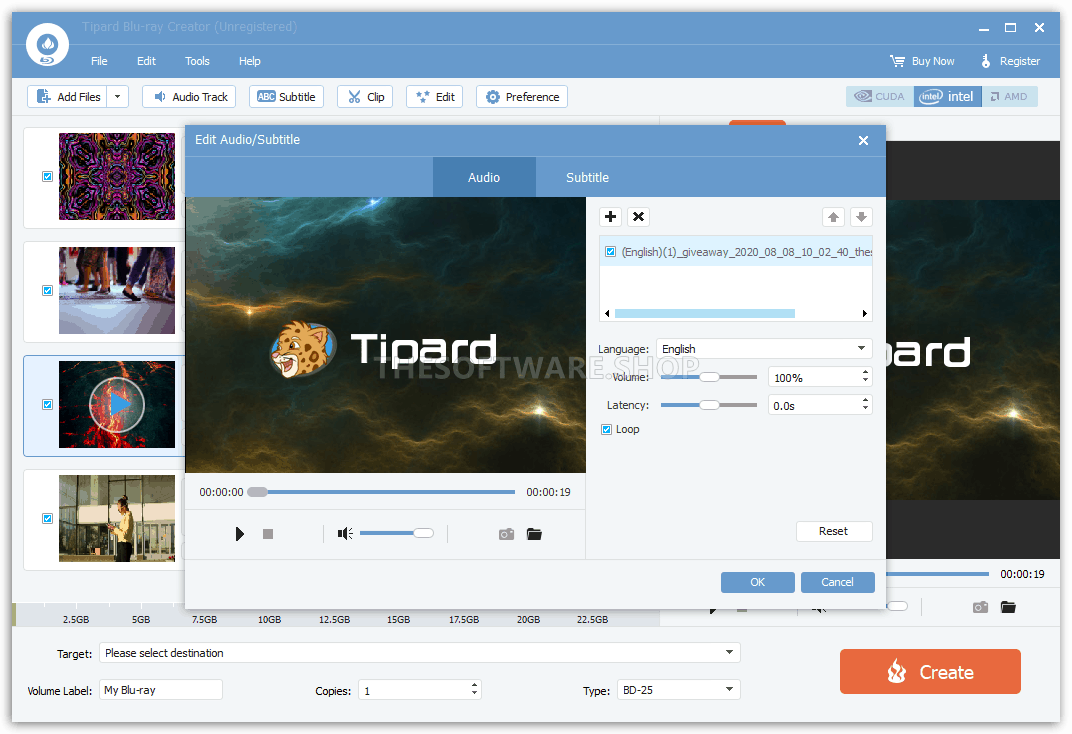1072x734 pixels.
Task: Confirm with the OK button
Action: pyautogui.click(x=758, y=582)
